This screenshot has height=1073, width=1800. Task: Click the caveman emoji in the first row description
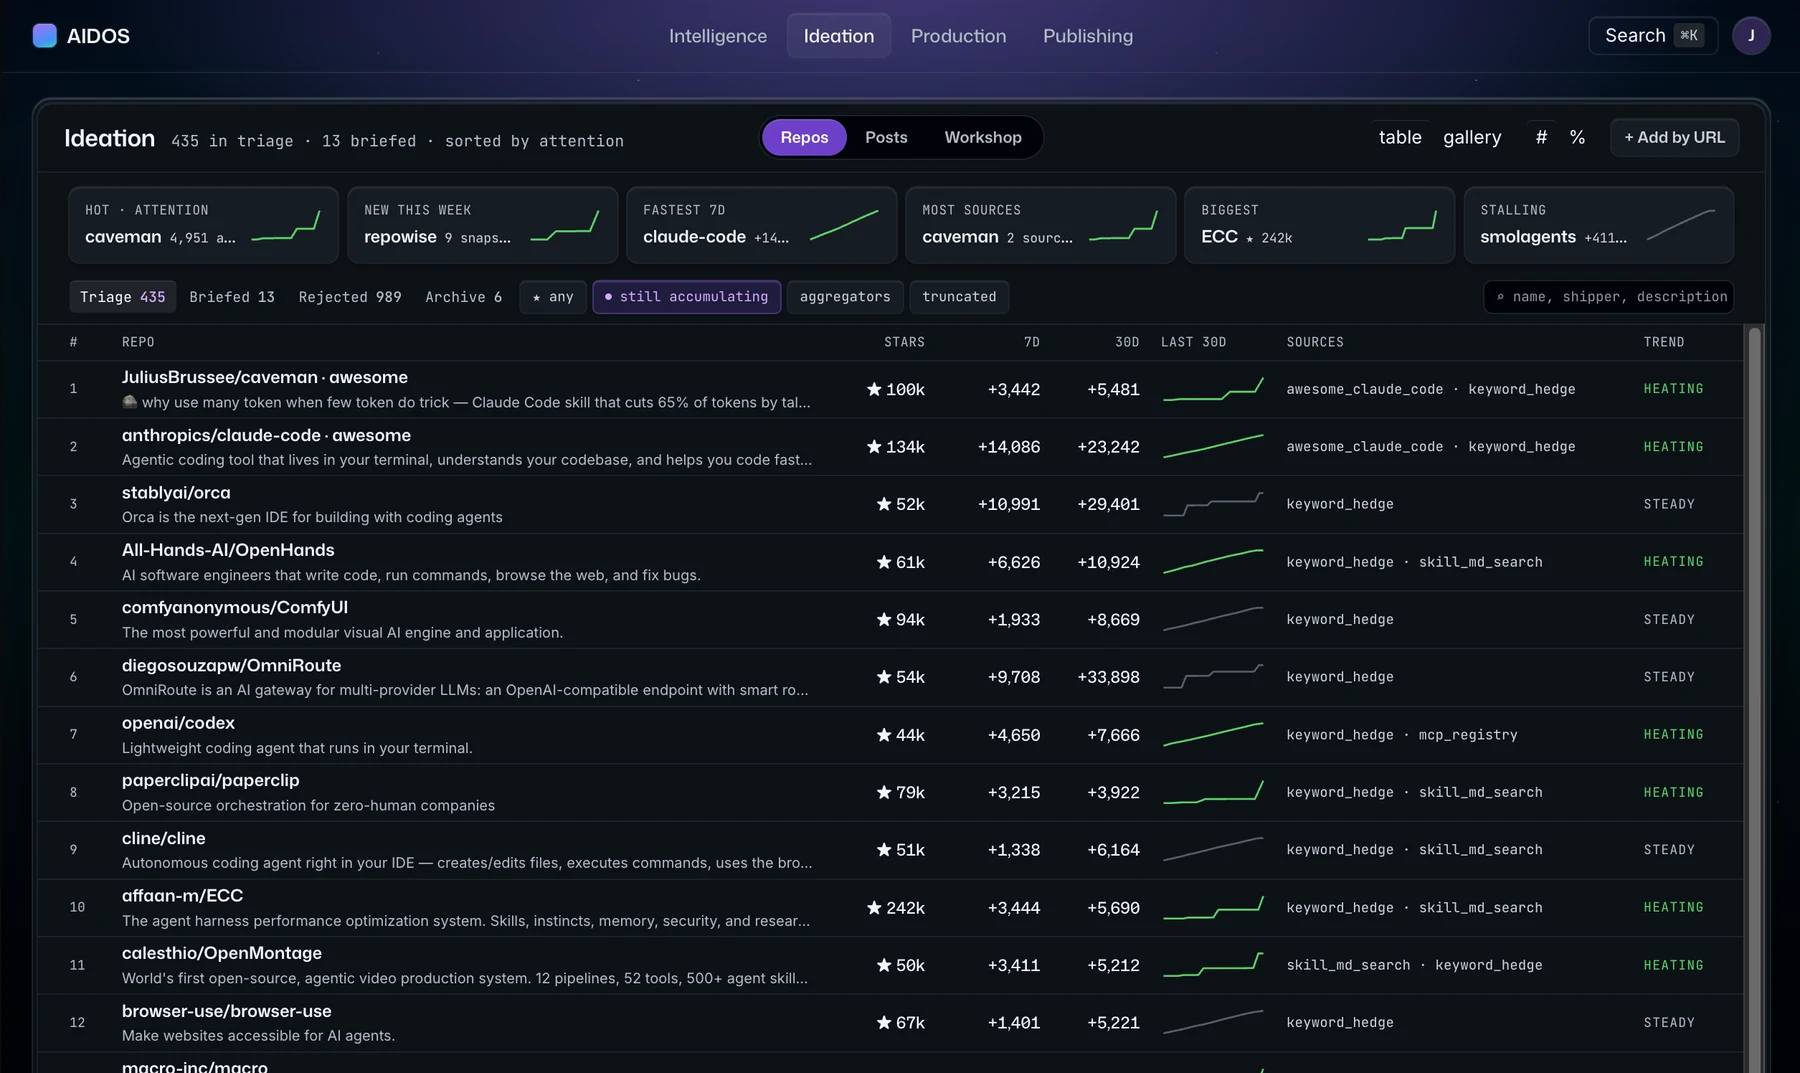pyautogui.click(x=129, y=402)
